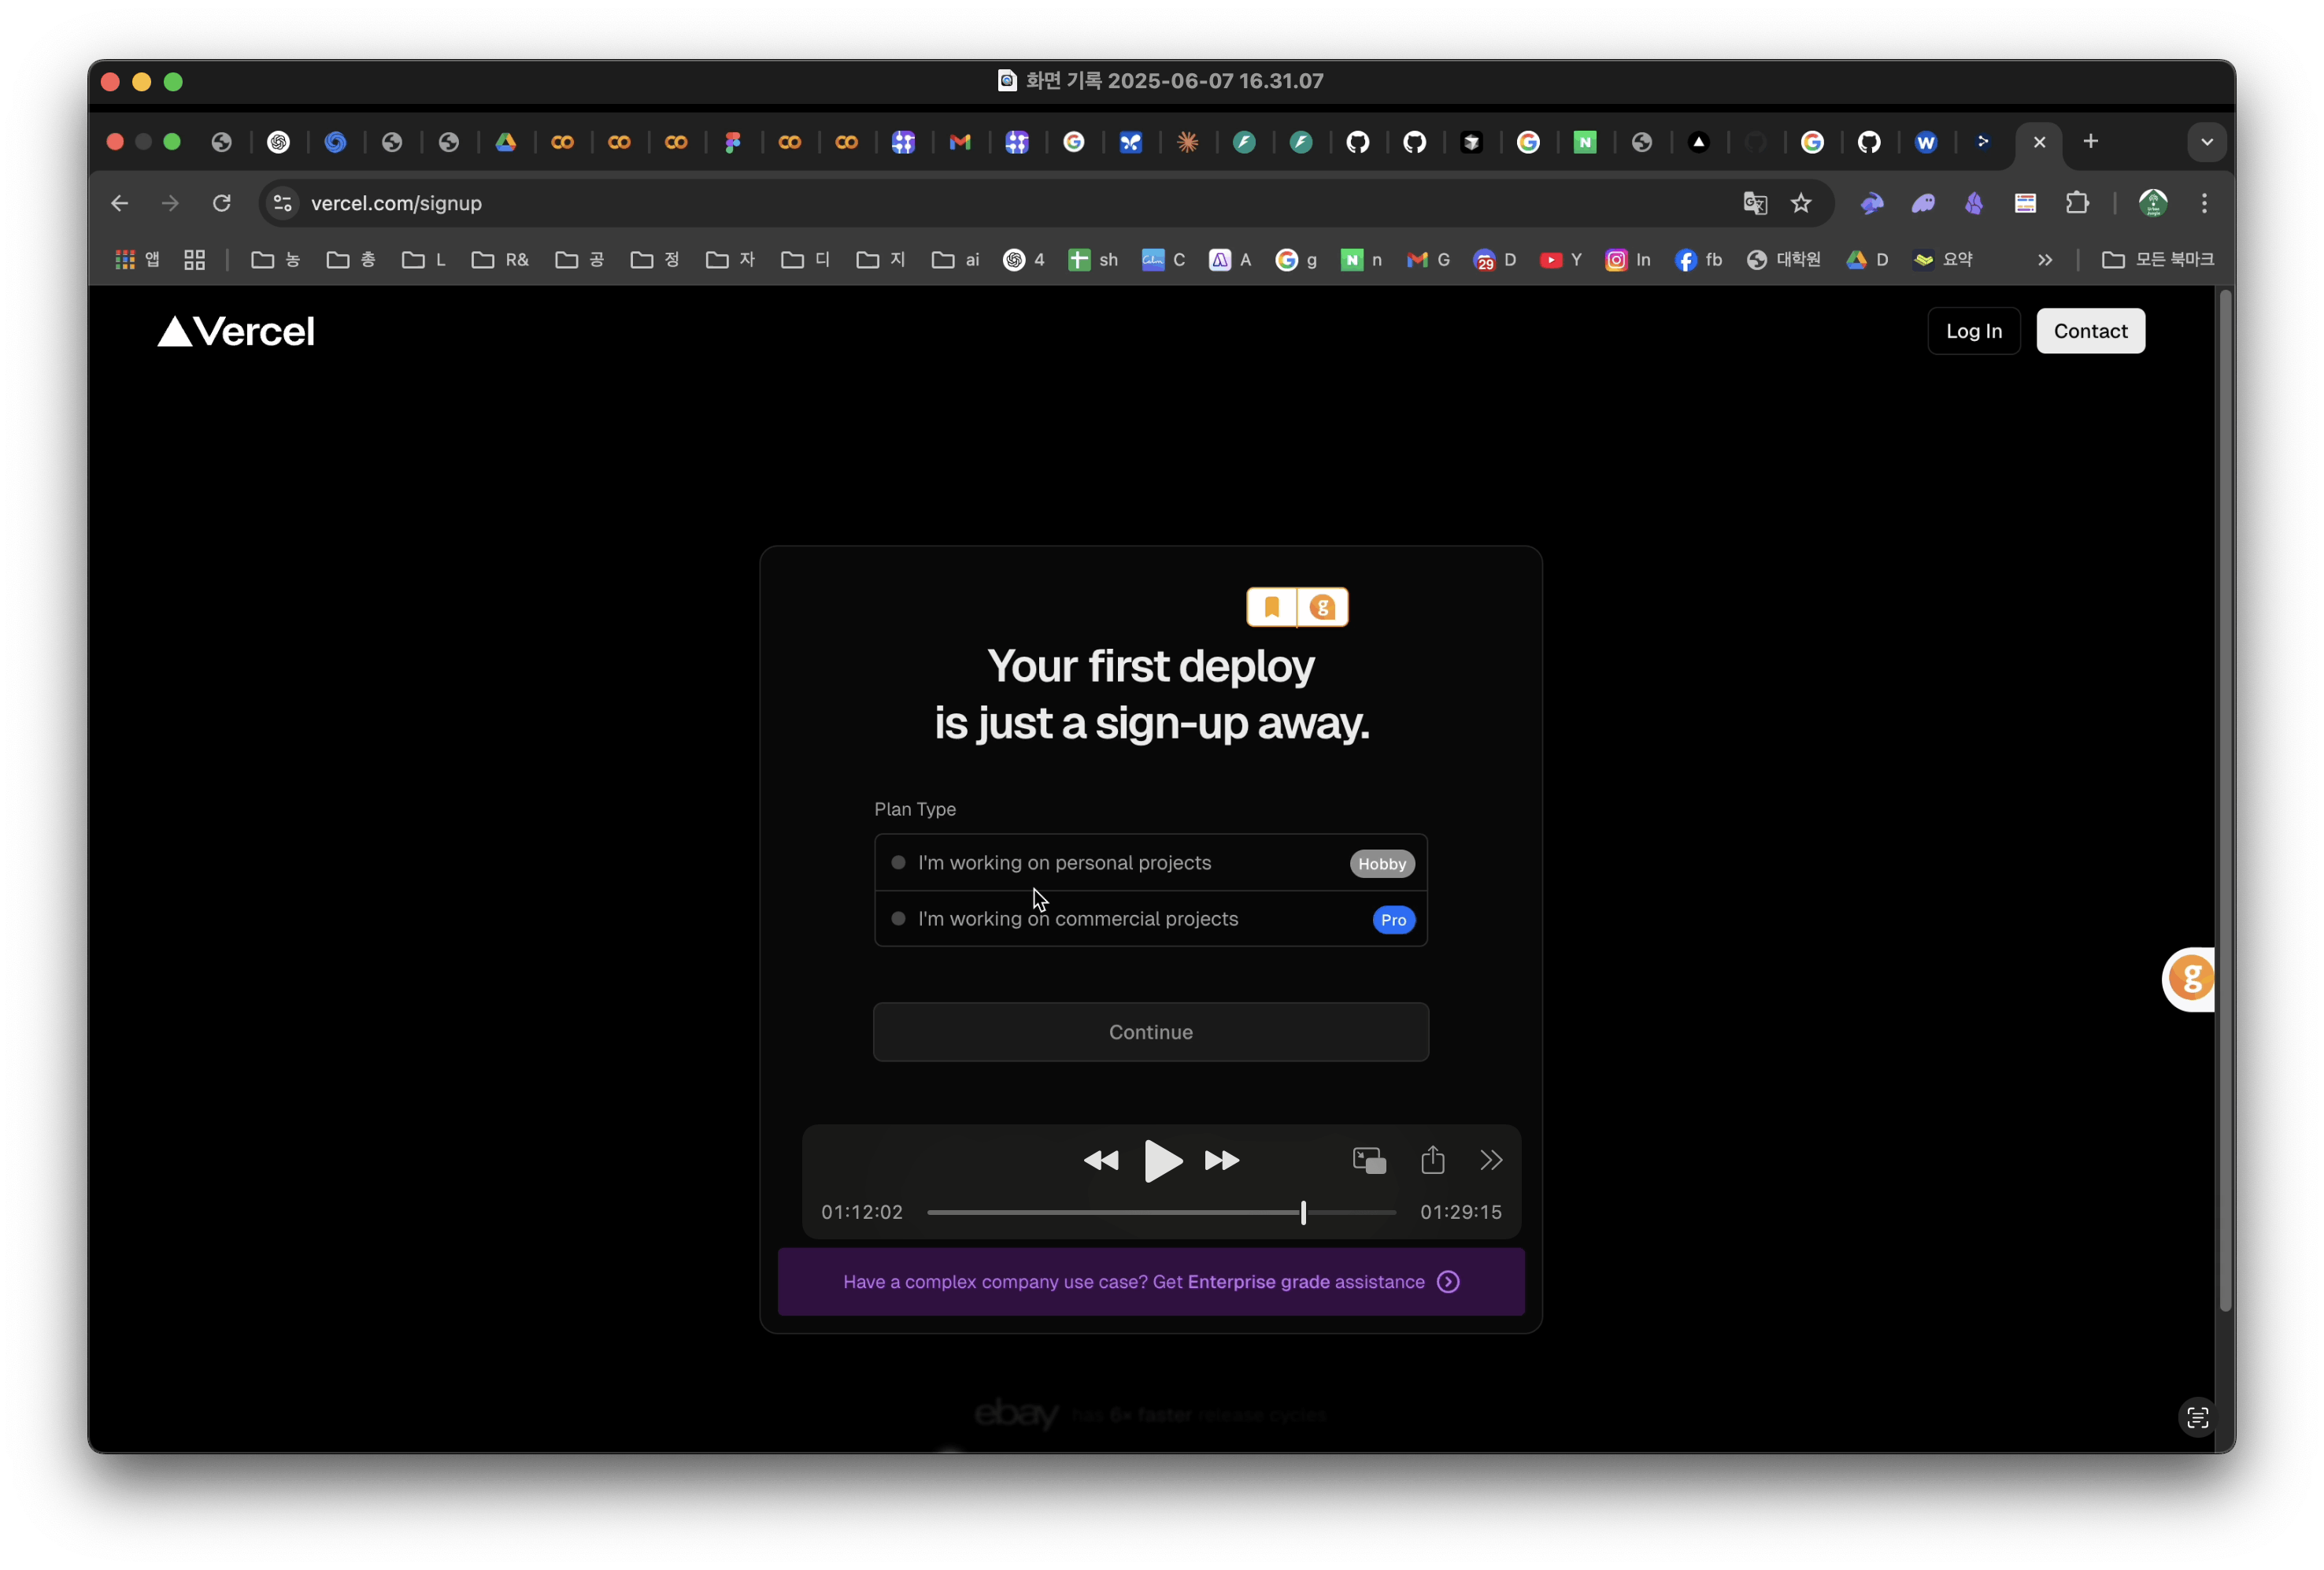2324x1570 pixels.
Task: Open the Instagram bookmark labeled In
Action: click(x=1628, y=260)
